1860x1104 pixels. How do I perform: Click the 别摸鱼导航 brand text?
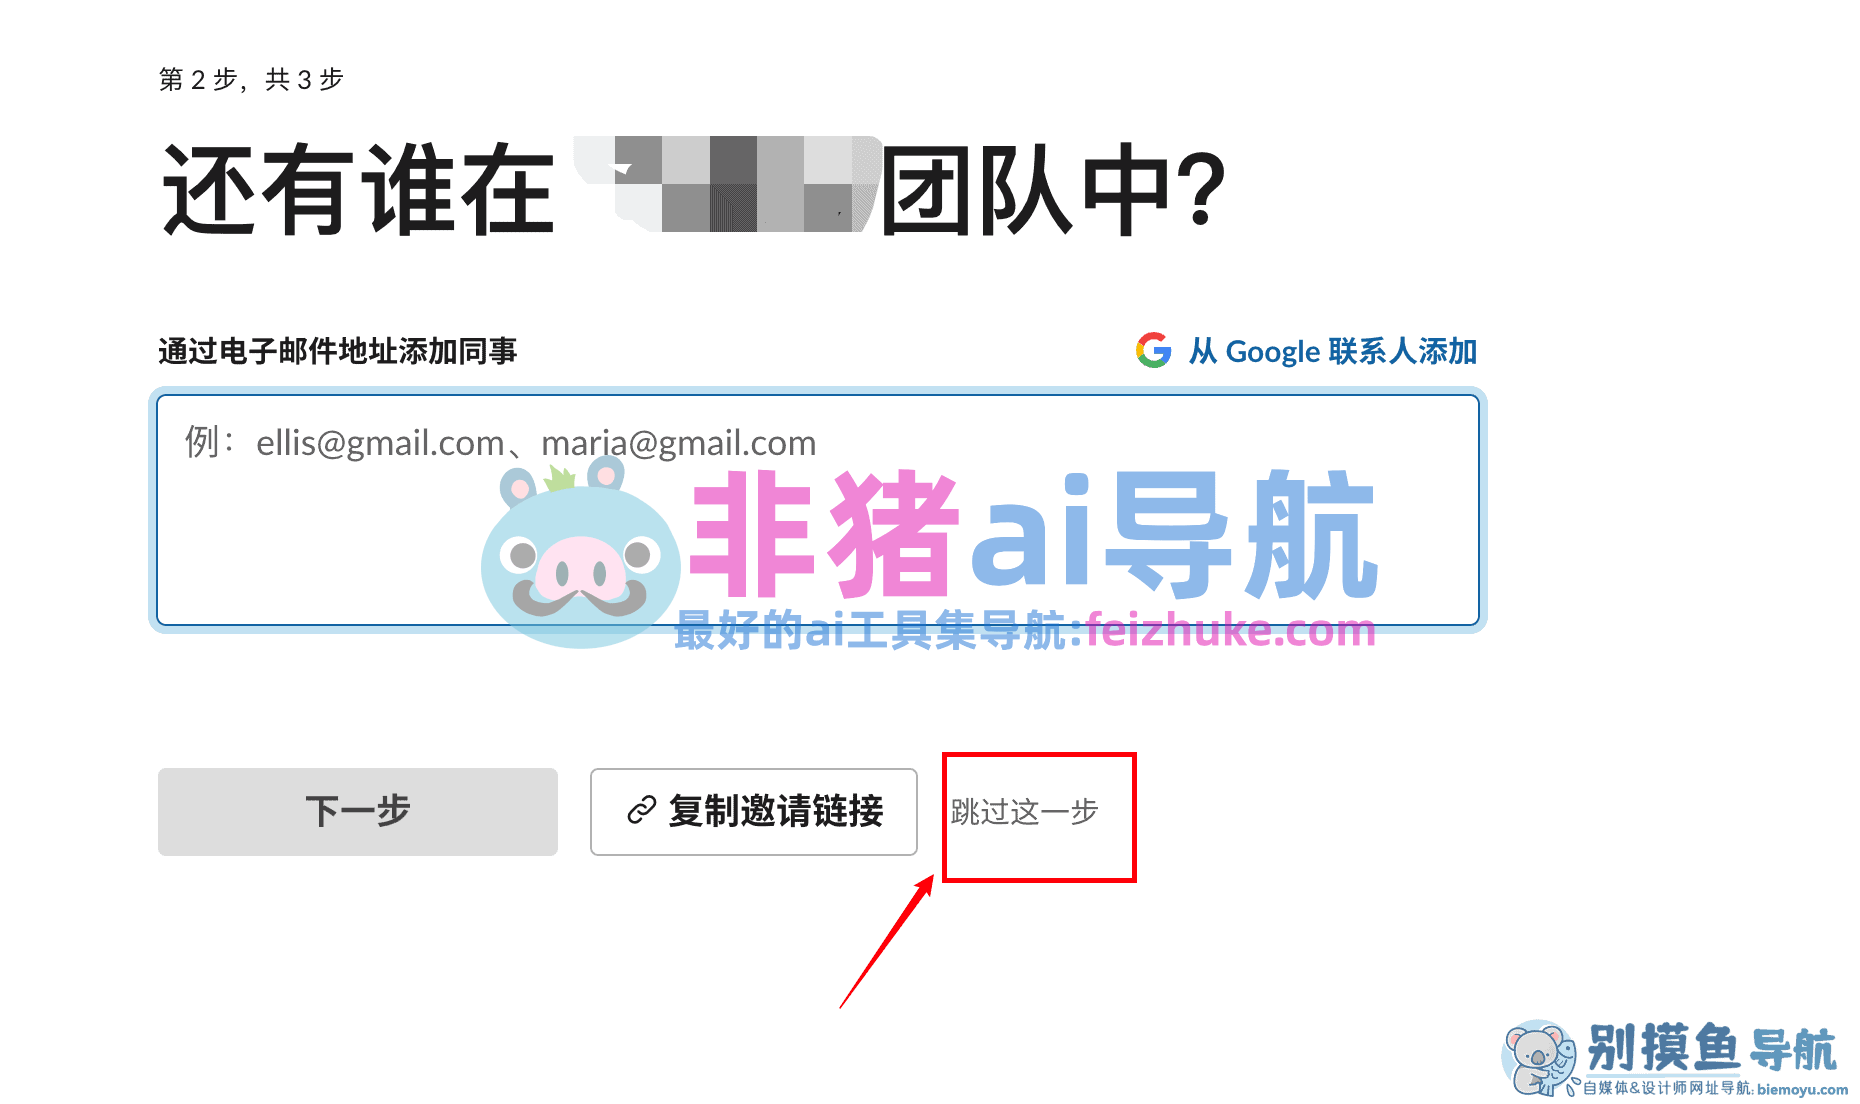click(x=1711, y=1049)
